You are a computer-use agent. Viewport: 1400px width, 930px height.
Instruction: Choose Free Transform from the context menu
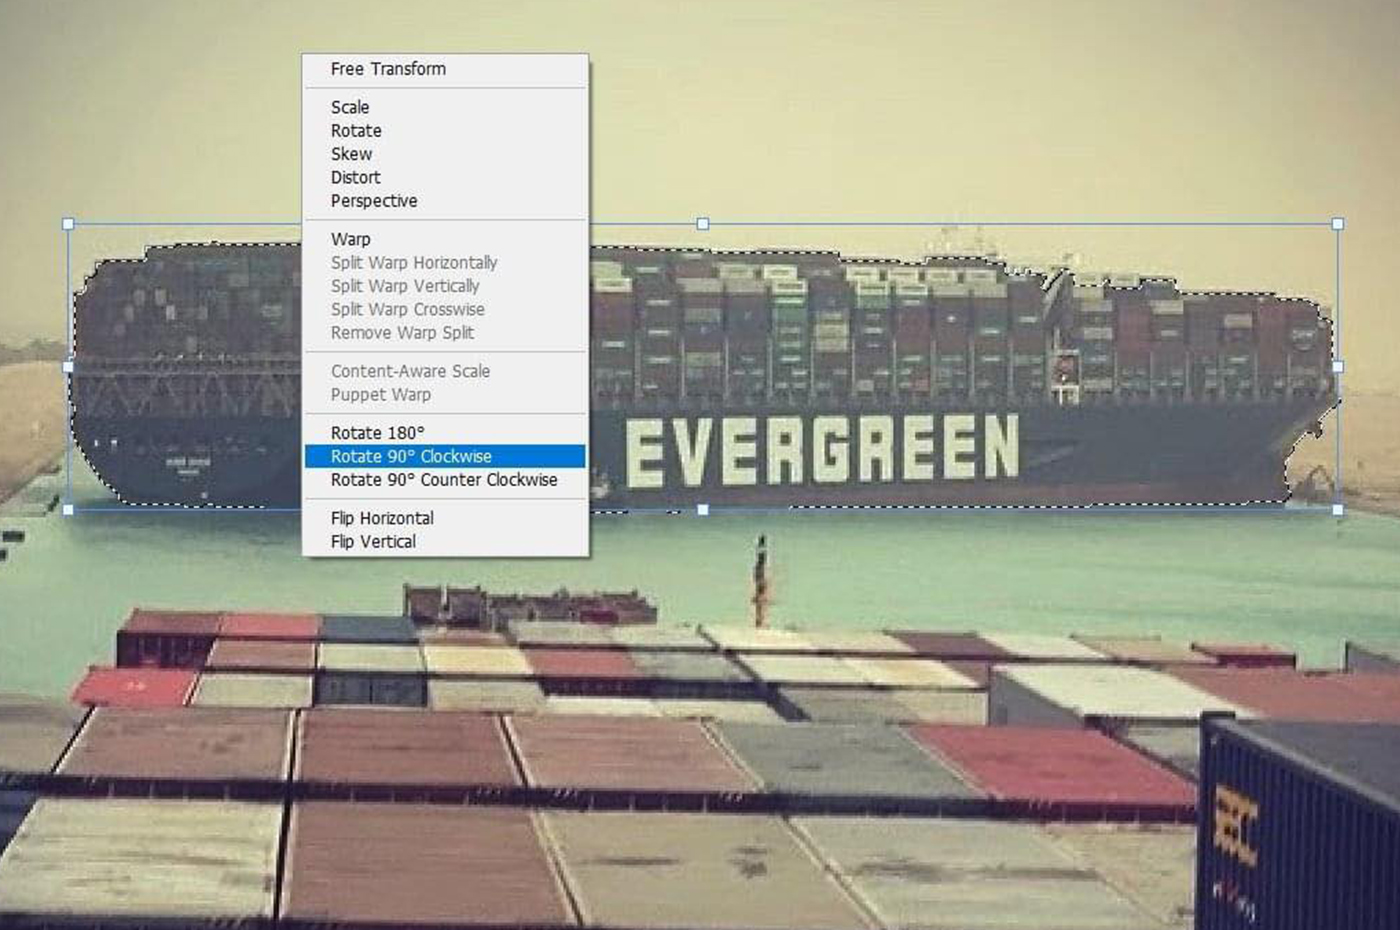388,69
